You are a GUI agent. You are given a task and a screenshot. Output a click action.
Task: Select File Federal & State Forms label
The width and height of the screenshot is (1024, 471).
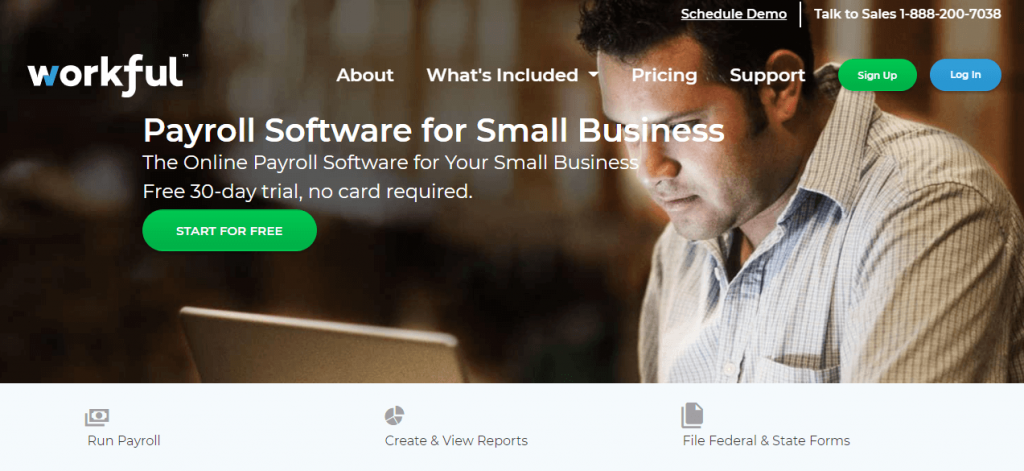766,441
